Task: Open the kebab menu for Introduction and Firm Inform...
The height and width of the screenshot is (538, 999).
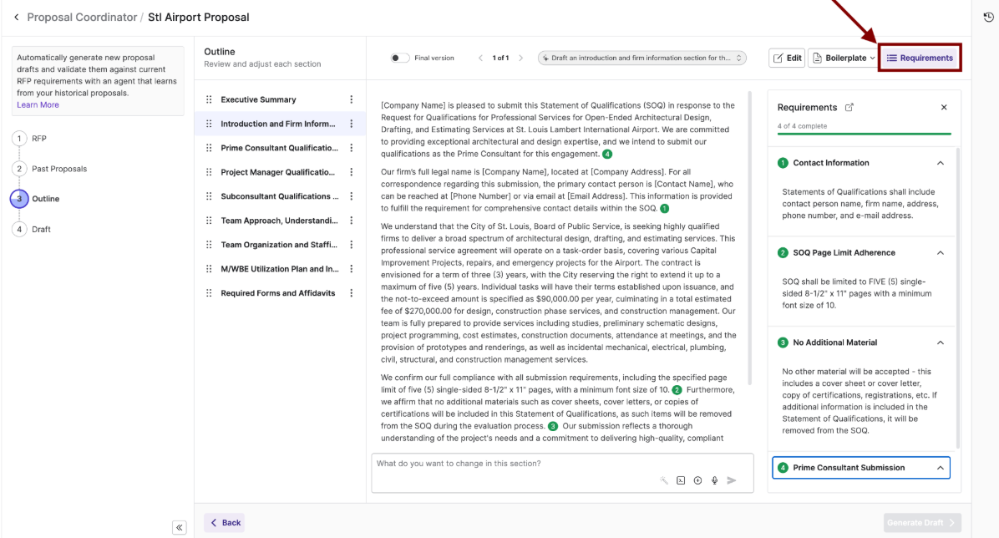Action: [x=351, y=124]
